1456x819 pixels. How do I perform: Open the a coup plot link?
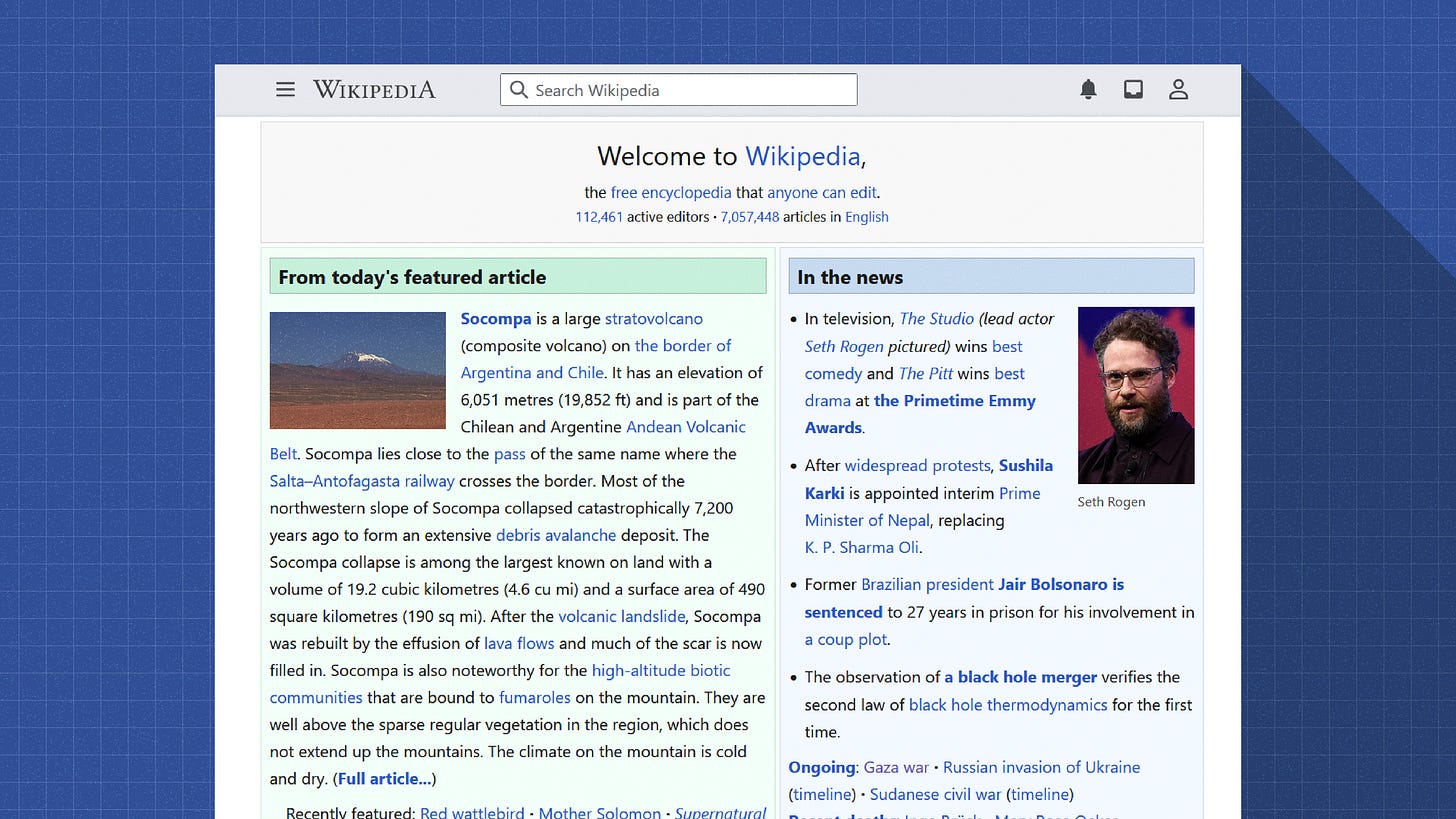click(846, 639)
